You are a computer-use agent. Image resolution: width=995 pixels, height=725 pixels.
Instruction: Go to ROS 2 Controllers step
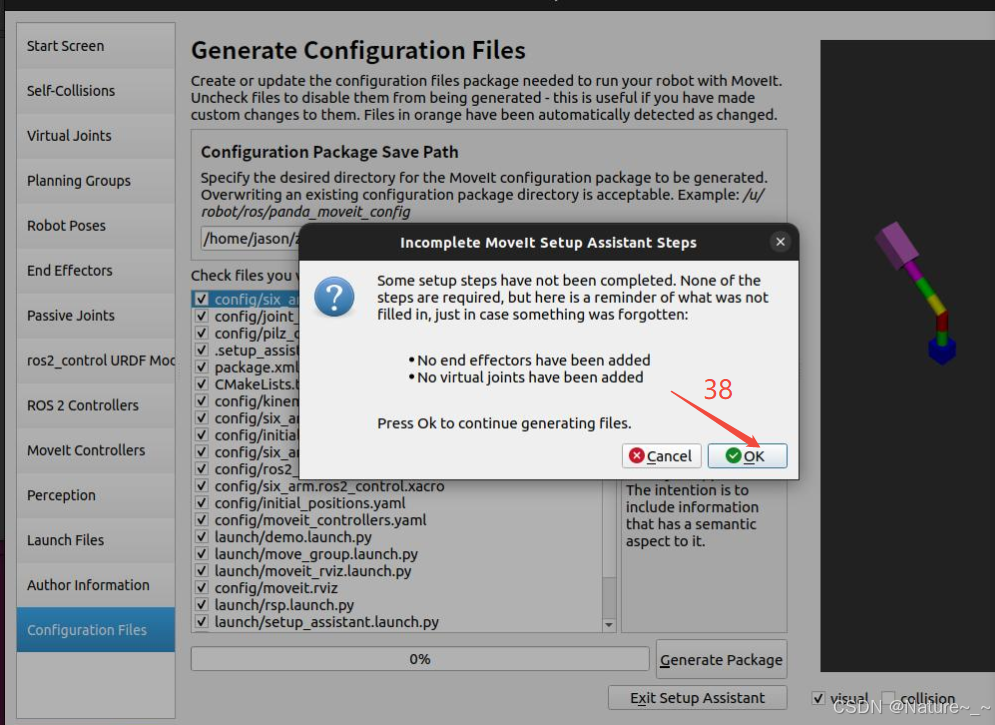[x=96, y=405]
